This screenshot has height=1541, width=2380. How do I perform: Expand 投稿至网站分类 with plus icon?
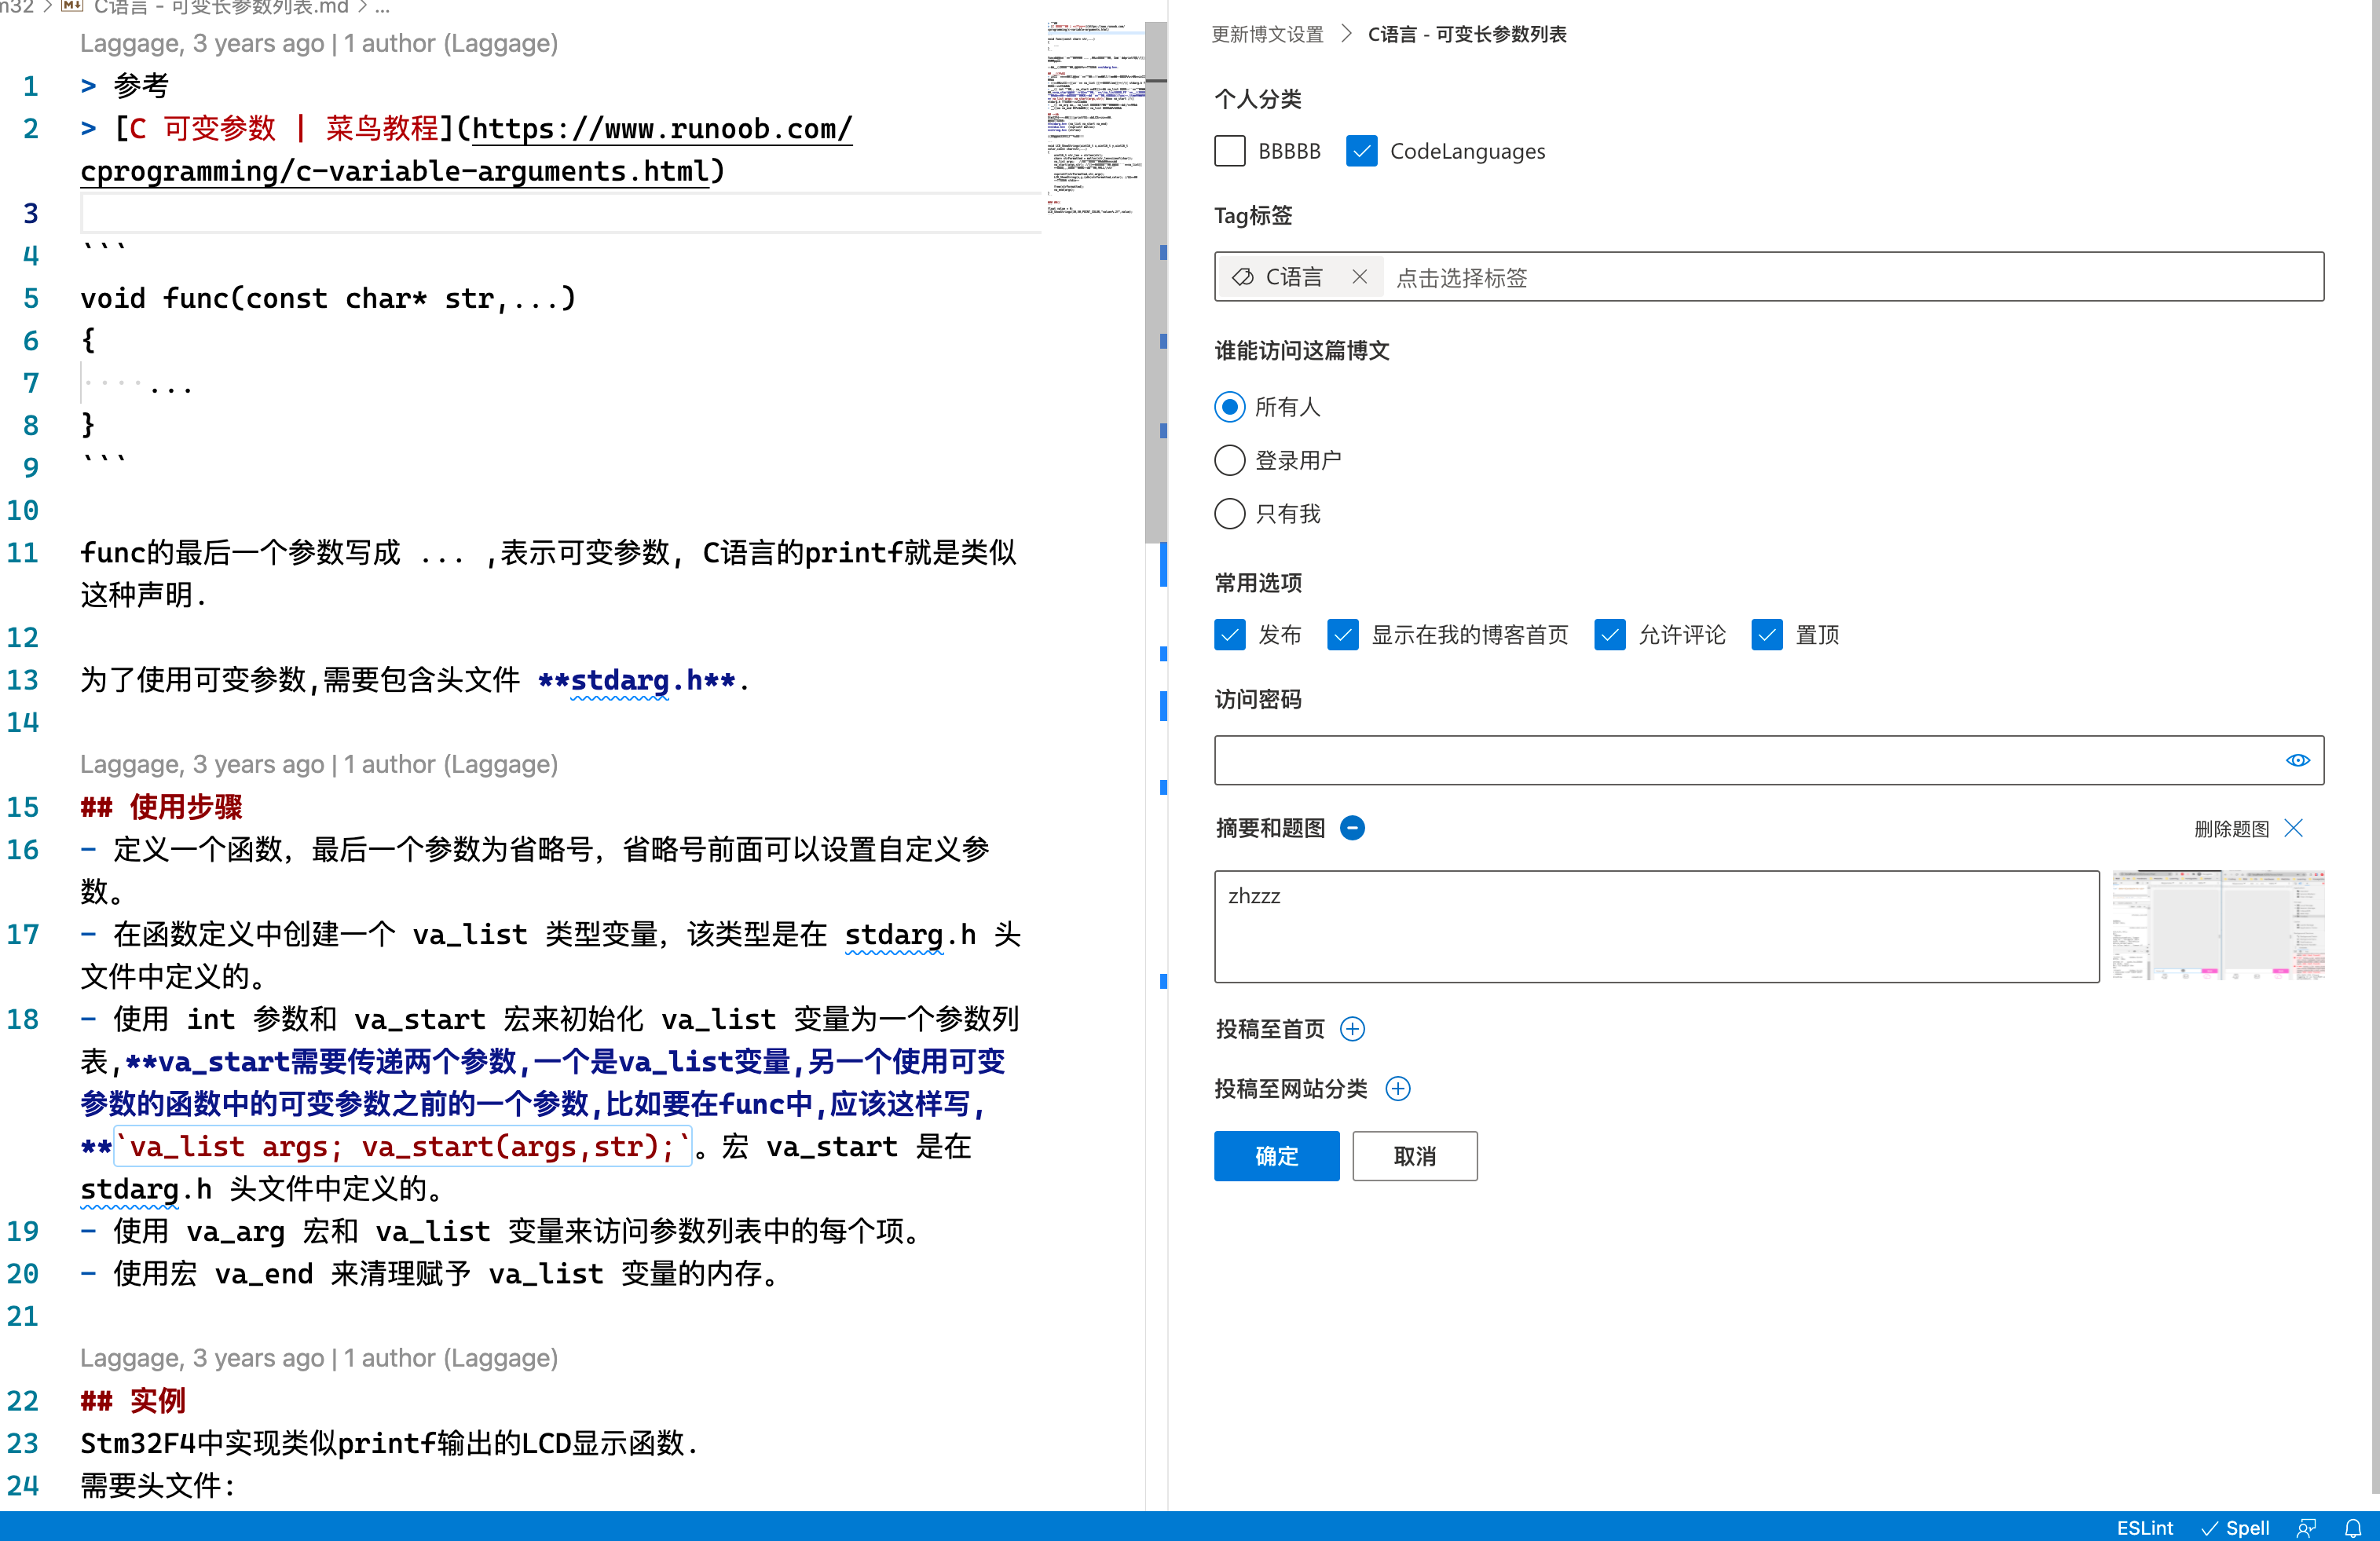pos(1397,1089)
